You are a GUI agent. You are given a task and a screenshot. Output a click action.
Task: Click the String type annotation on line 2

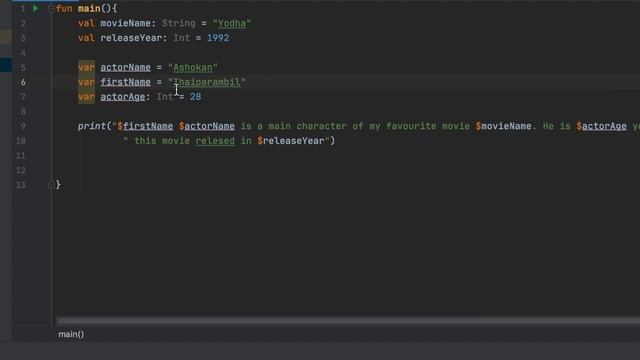click(x=179, y=23)
